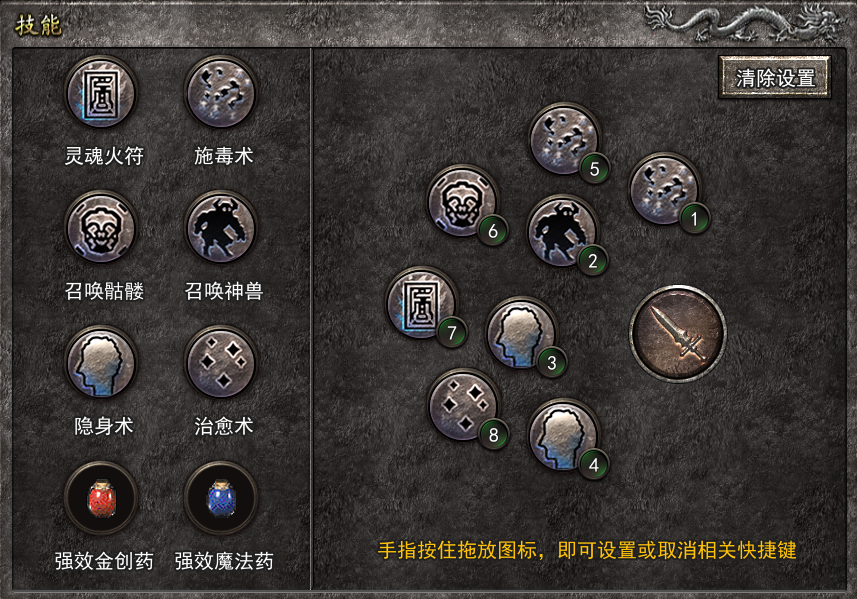
Task: Click the 清除设置 button
Action: click(x=775, y=78)
